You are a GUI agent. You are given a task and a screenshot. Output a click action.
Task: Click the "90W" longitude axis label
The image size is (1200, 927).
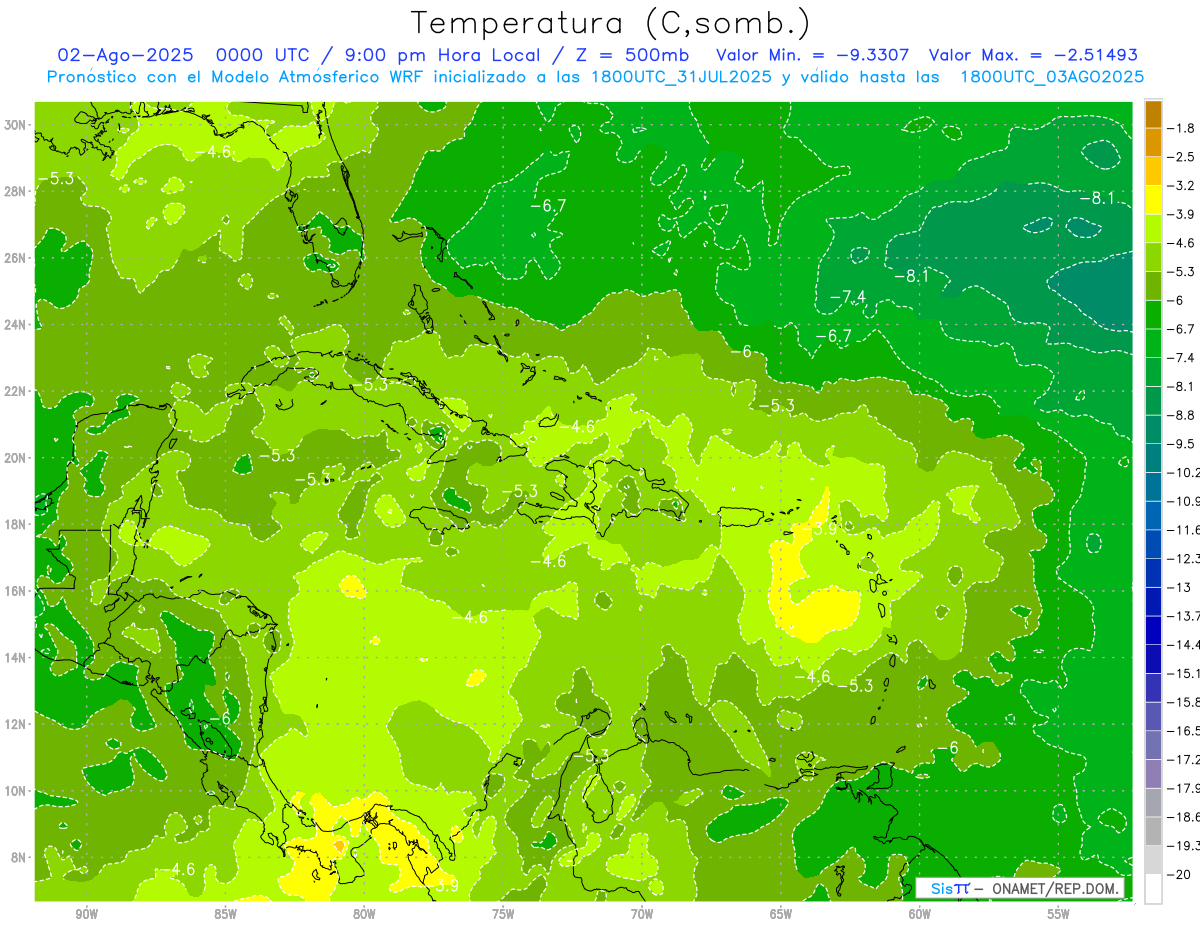[x=86, y=915]
